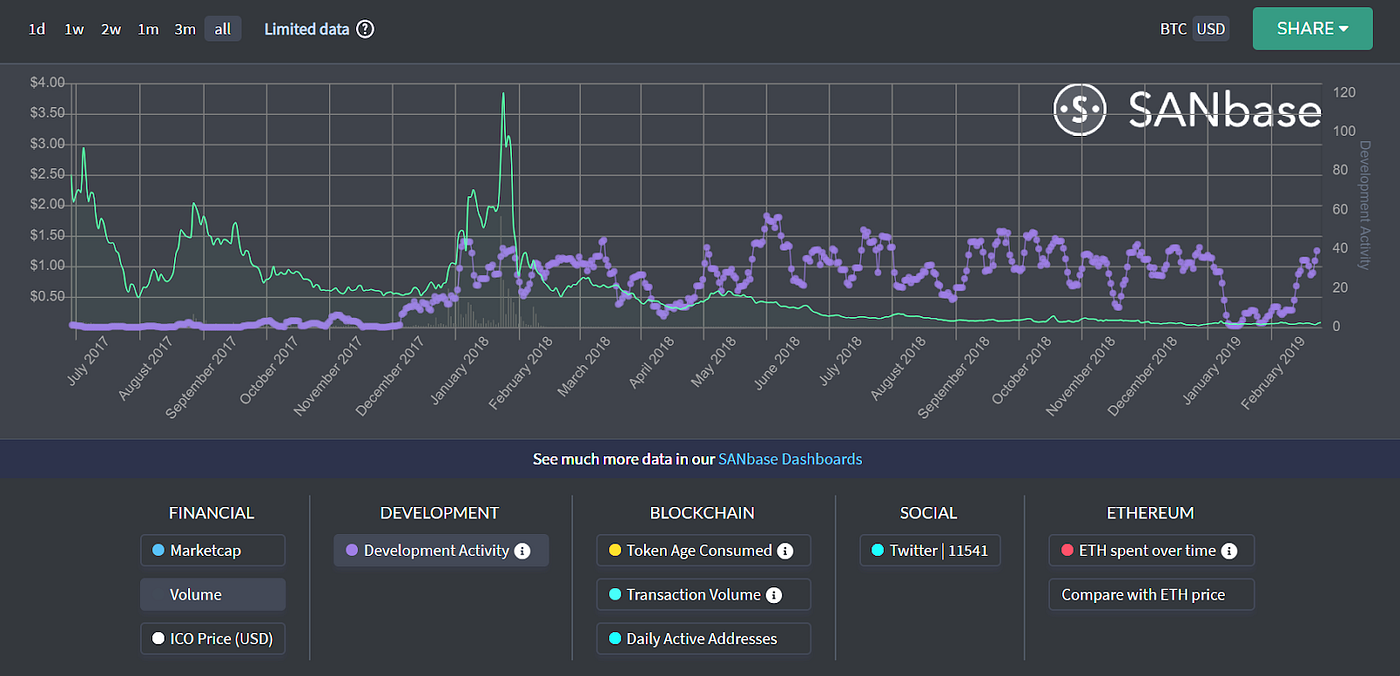This screenshot has height=676, width=1400.
Task: Enable Daily Active Addresses metric
Action: click(x=703, y=638)
